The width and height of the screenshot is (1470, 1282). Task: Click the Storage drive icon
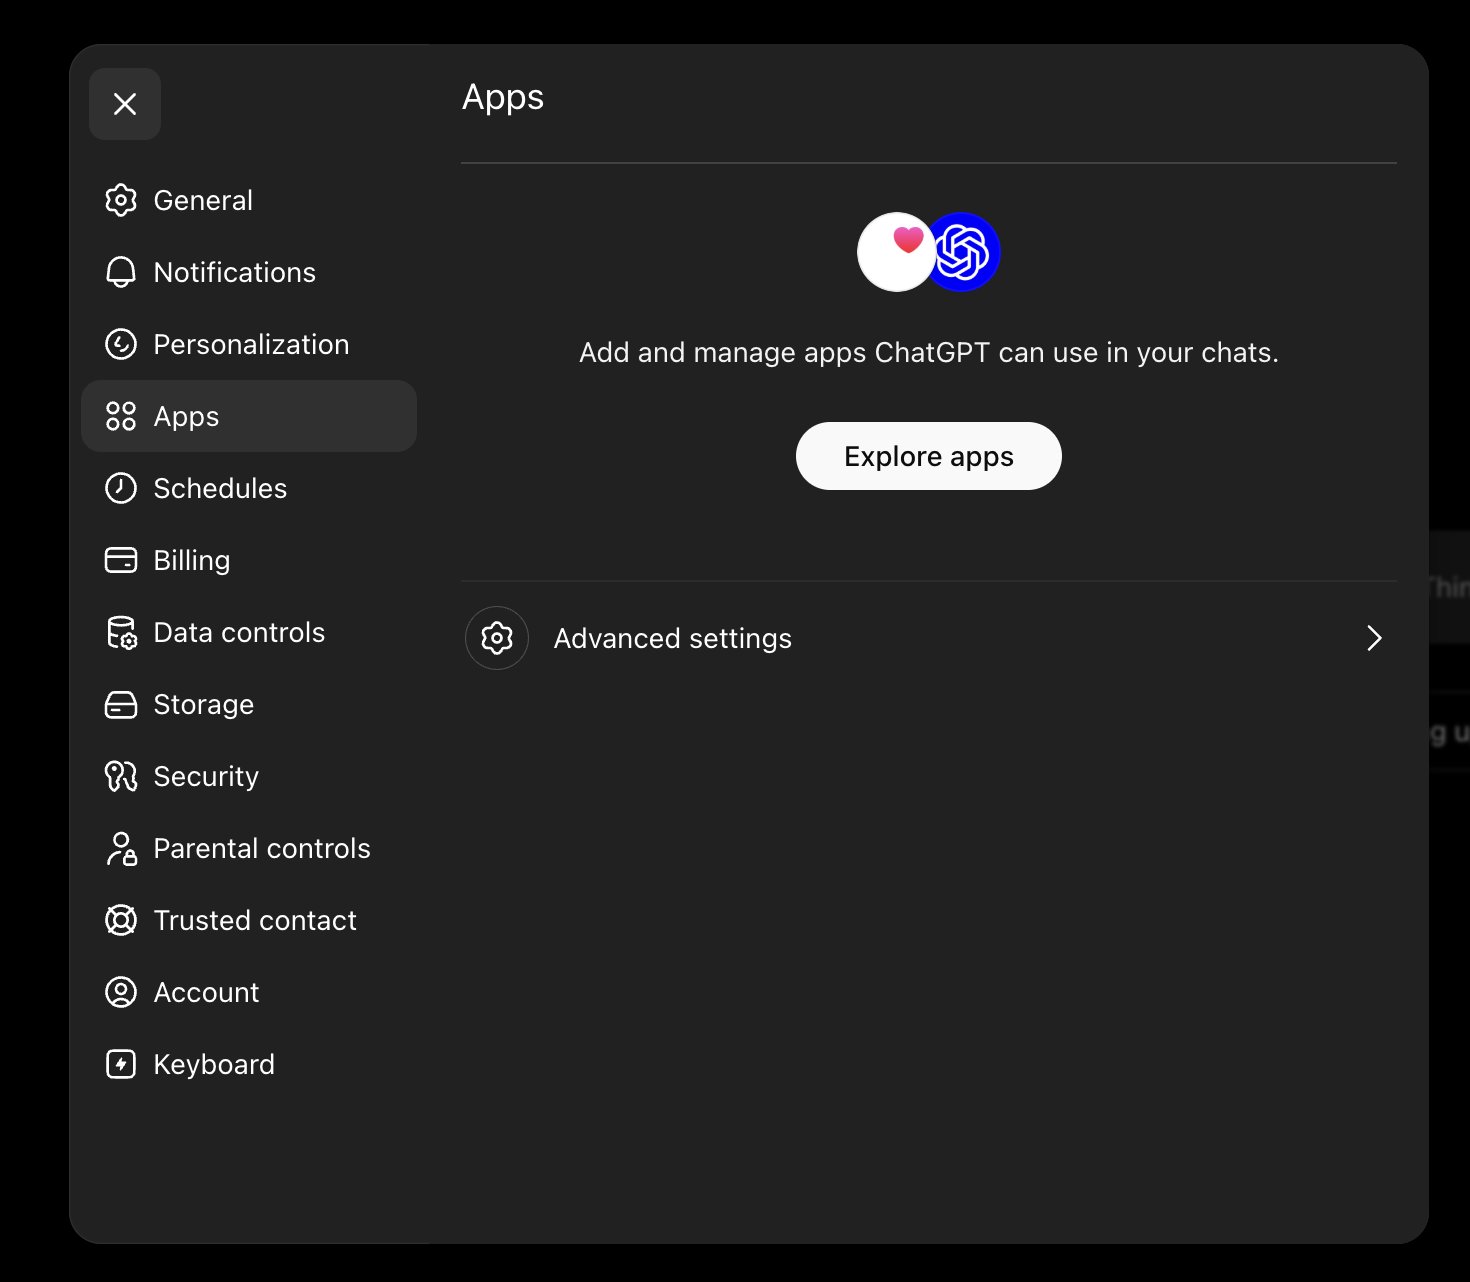coord(121,704)
